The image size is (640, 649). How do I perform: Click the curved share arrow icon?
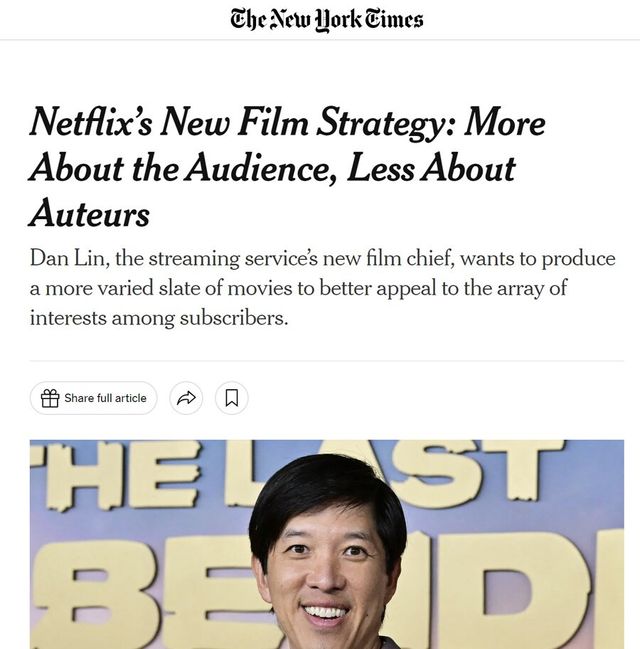click(186, 398)
